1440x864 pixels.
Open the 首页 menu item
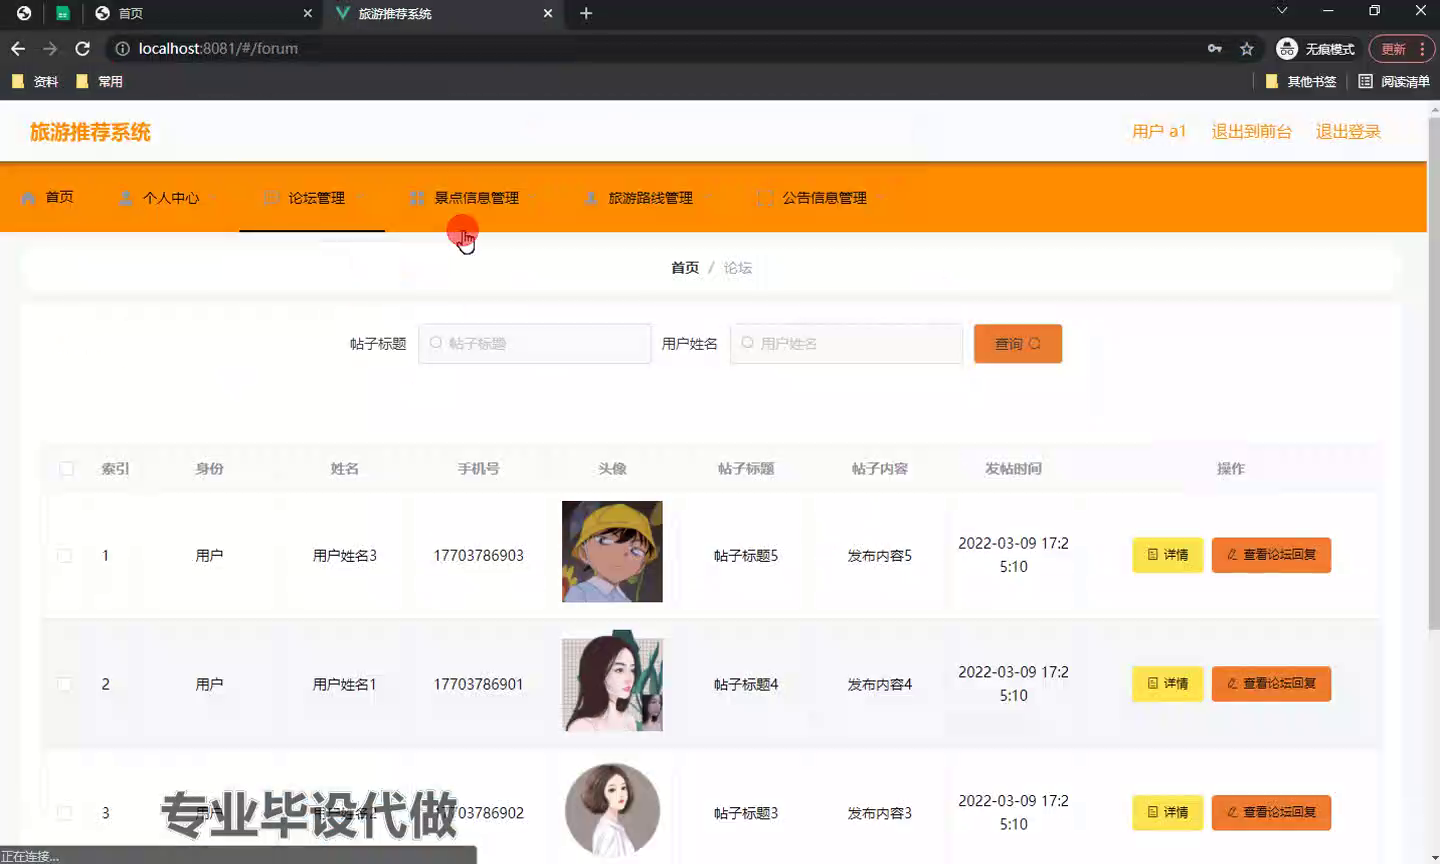47,197
